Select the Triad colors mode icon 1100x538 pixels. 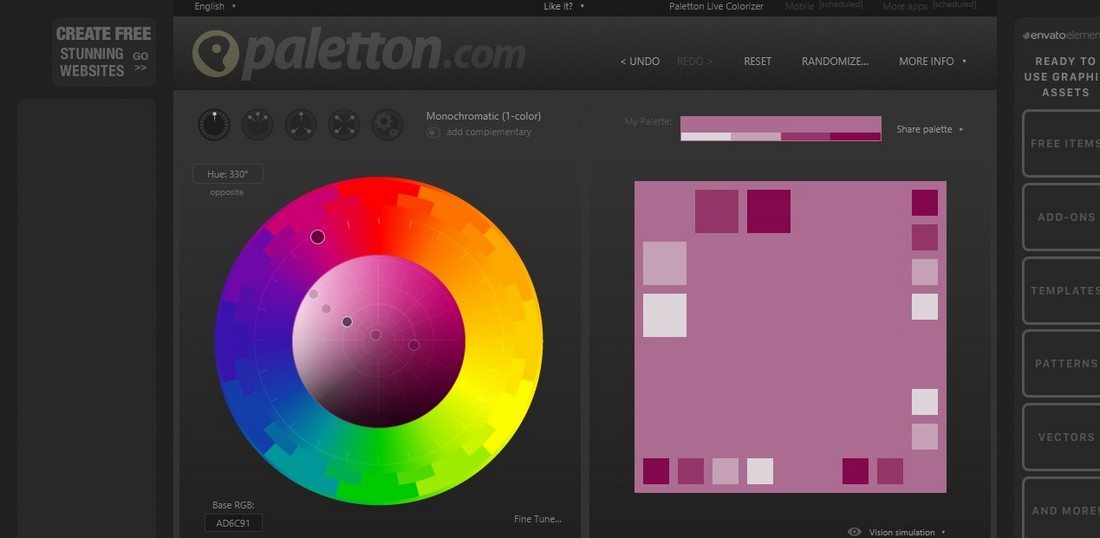pos(301,125)
